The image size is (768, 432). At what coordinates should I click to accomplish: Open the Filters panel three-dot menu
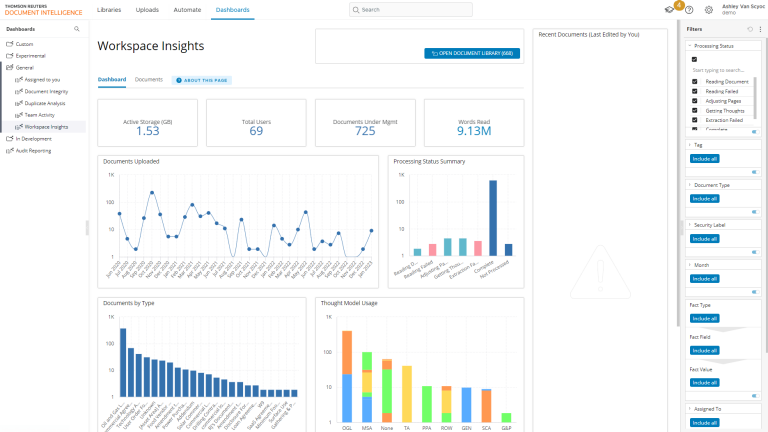(x=760, y=29)
